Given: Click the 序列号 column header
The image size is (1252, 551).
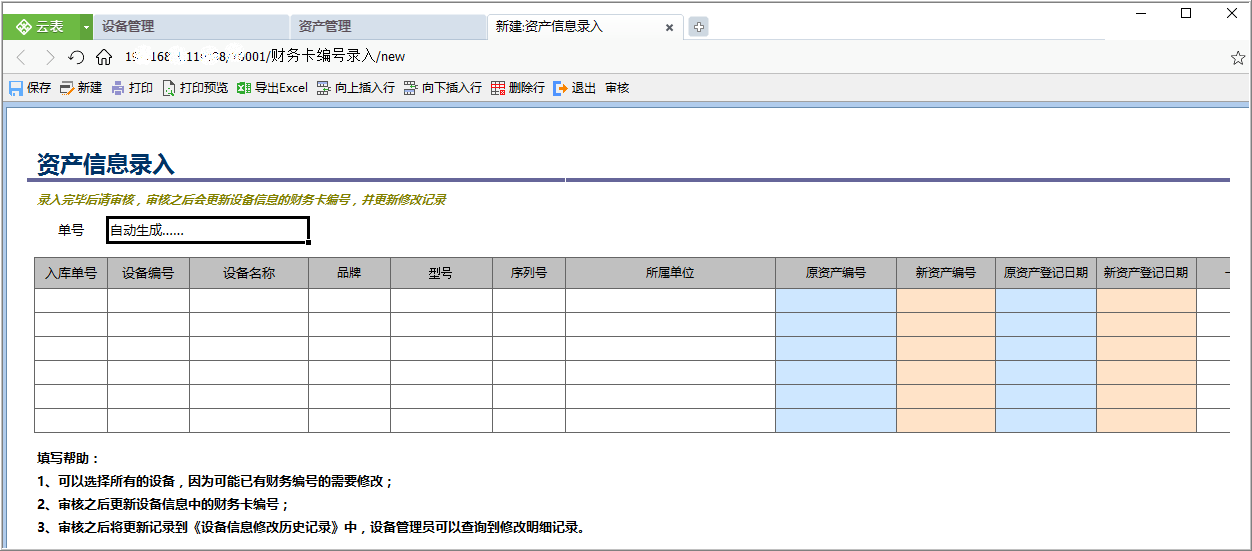Looking at the screenshot, I should [x=529, y=273].
